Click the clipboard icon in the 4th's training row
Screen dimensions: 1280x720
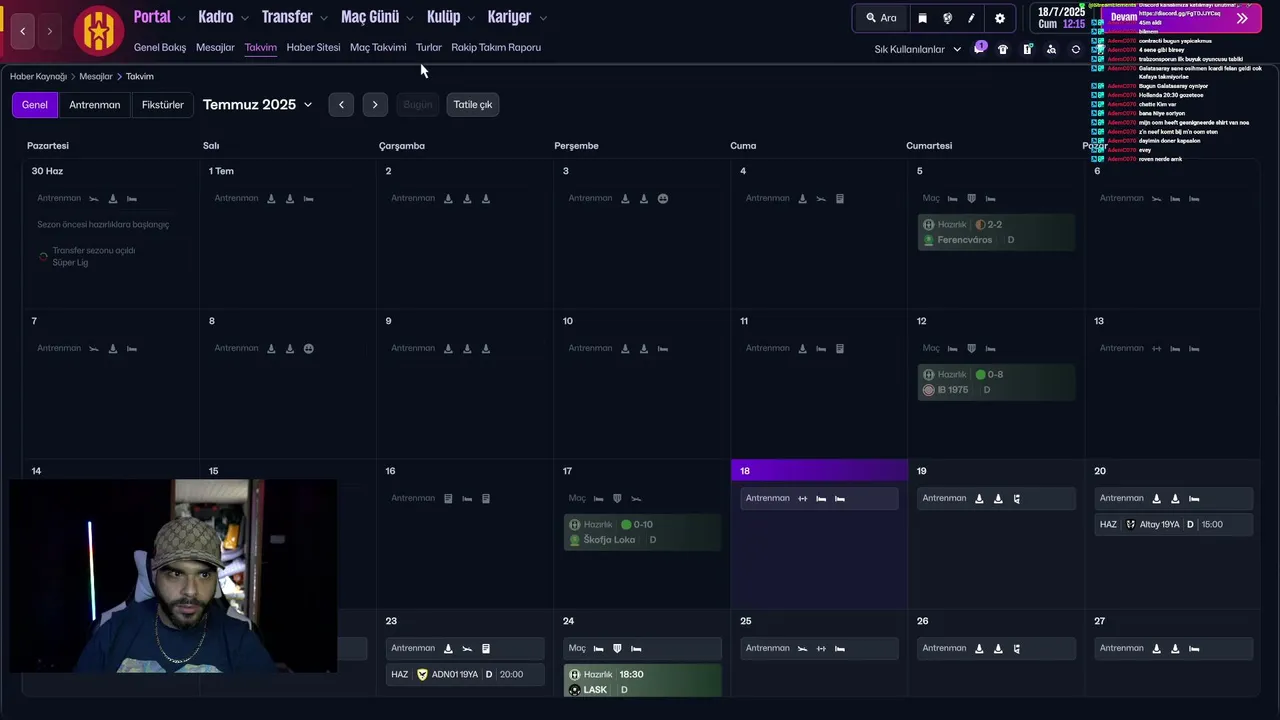pos(840,198)
